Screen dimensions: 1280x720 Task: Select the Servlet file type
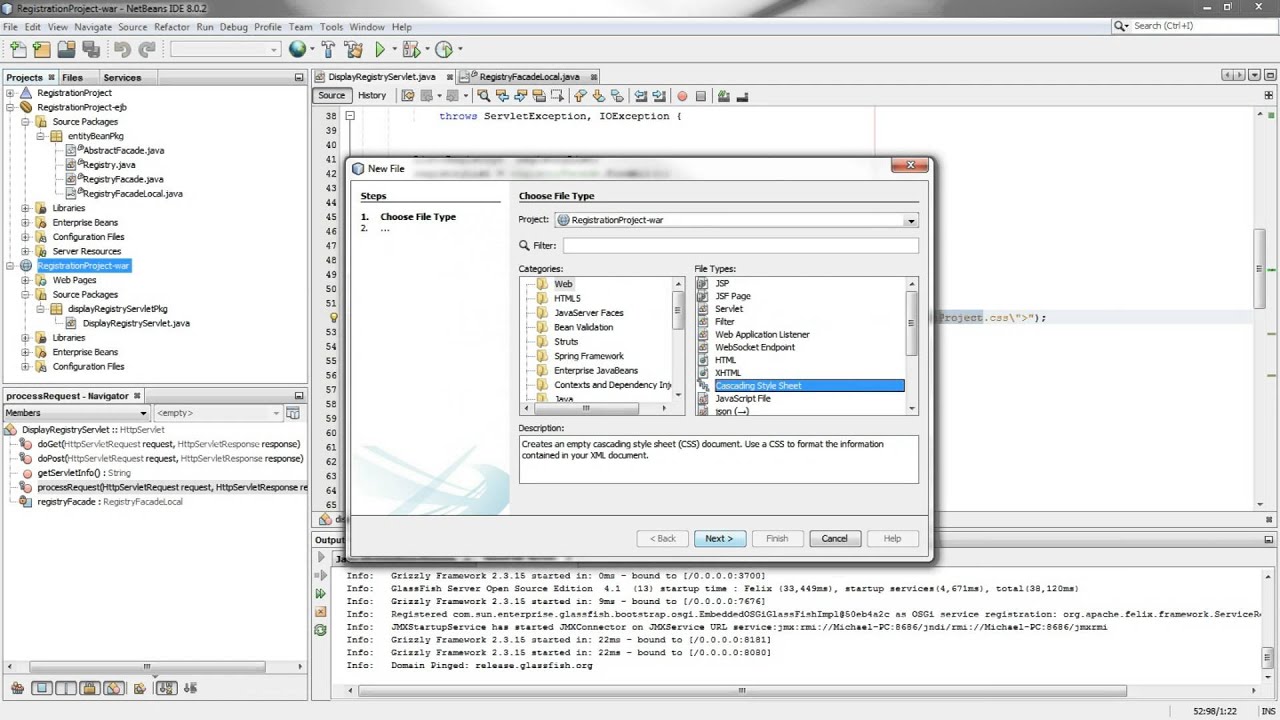point(728,309)
